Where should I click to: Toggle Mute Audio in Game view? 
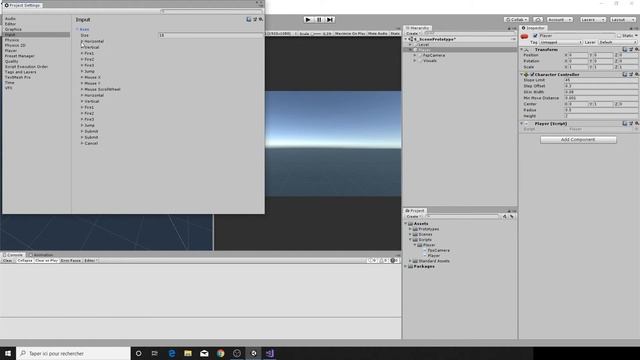[x=378, y=33]
